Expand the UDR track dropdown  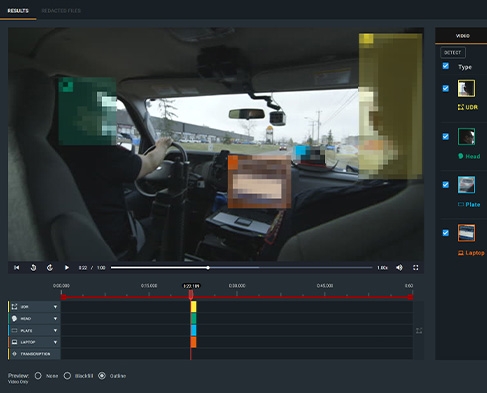(55, 307)
